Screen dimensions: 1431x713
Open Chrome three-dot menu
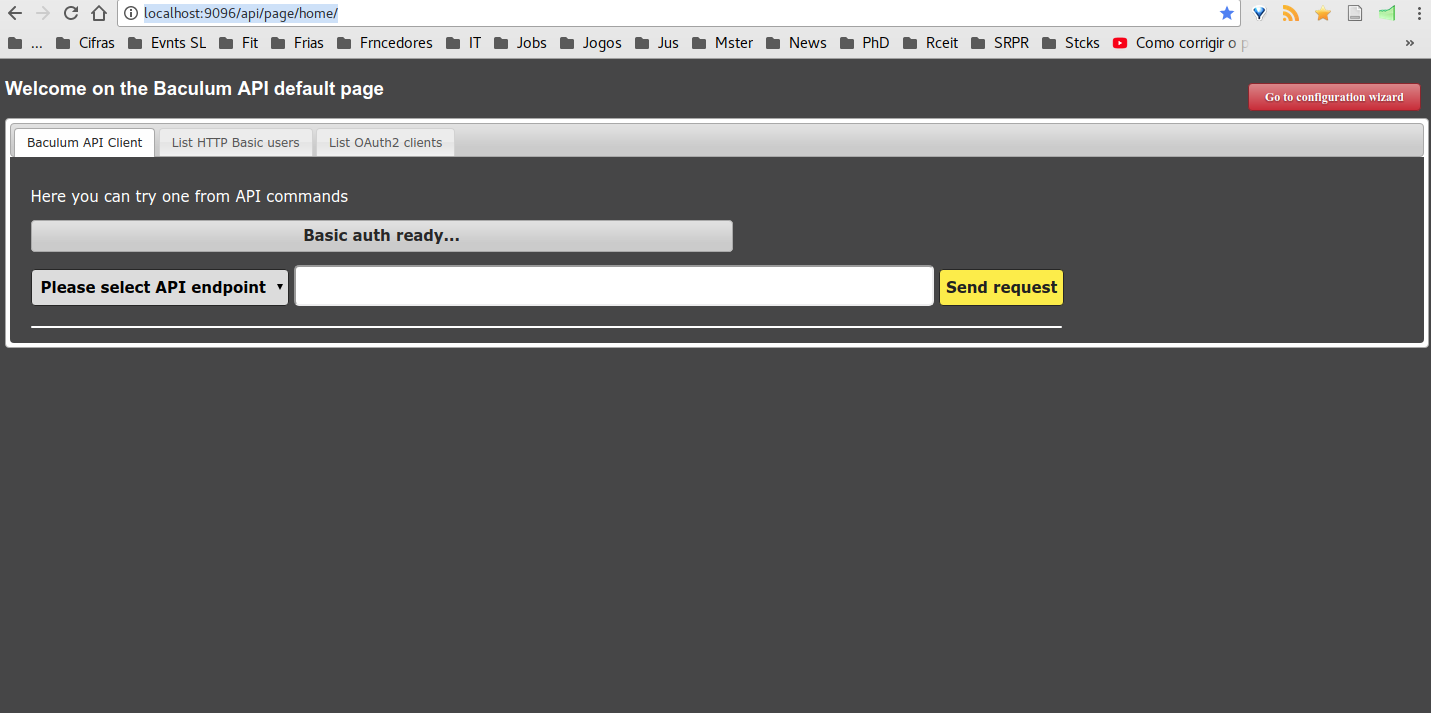[1419, 14]
